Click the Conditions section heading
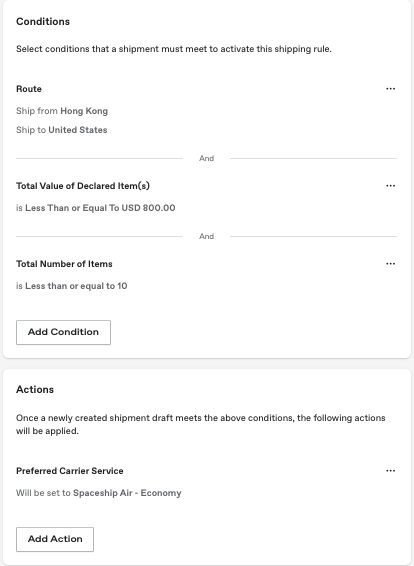This screenshot has width=414, height=566. click(43, 22)
